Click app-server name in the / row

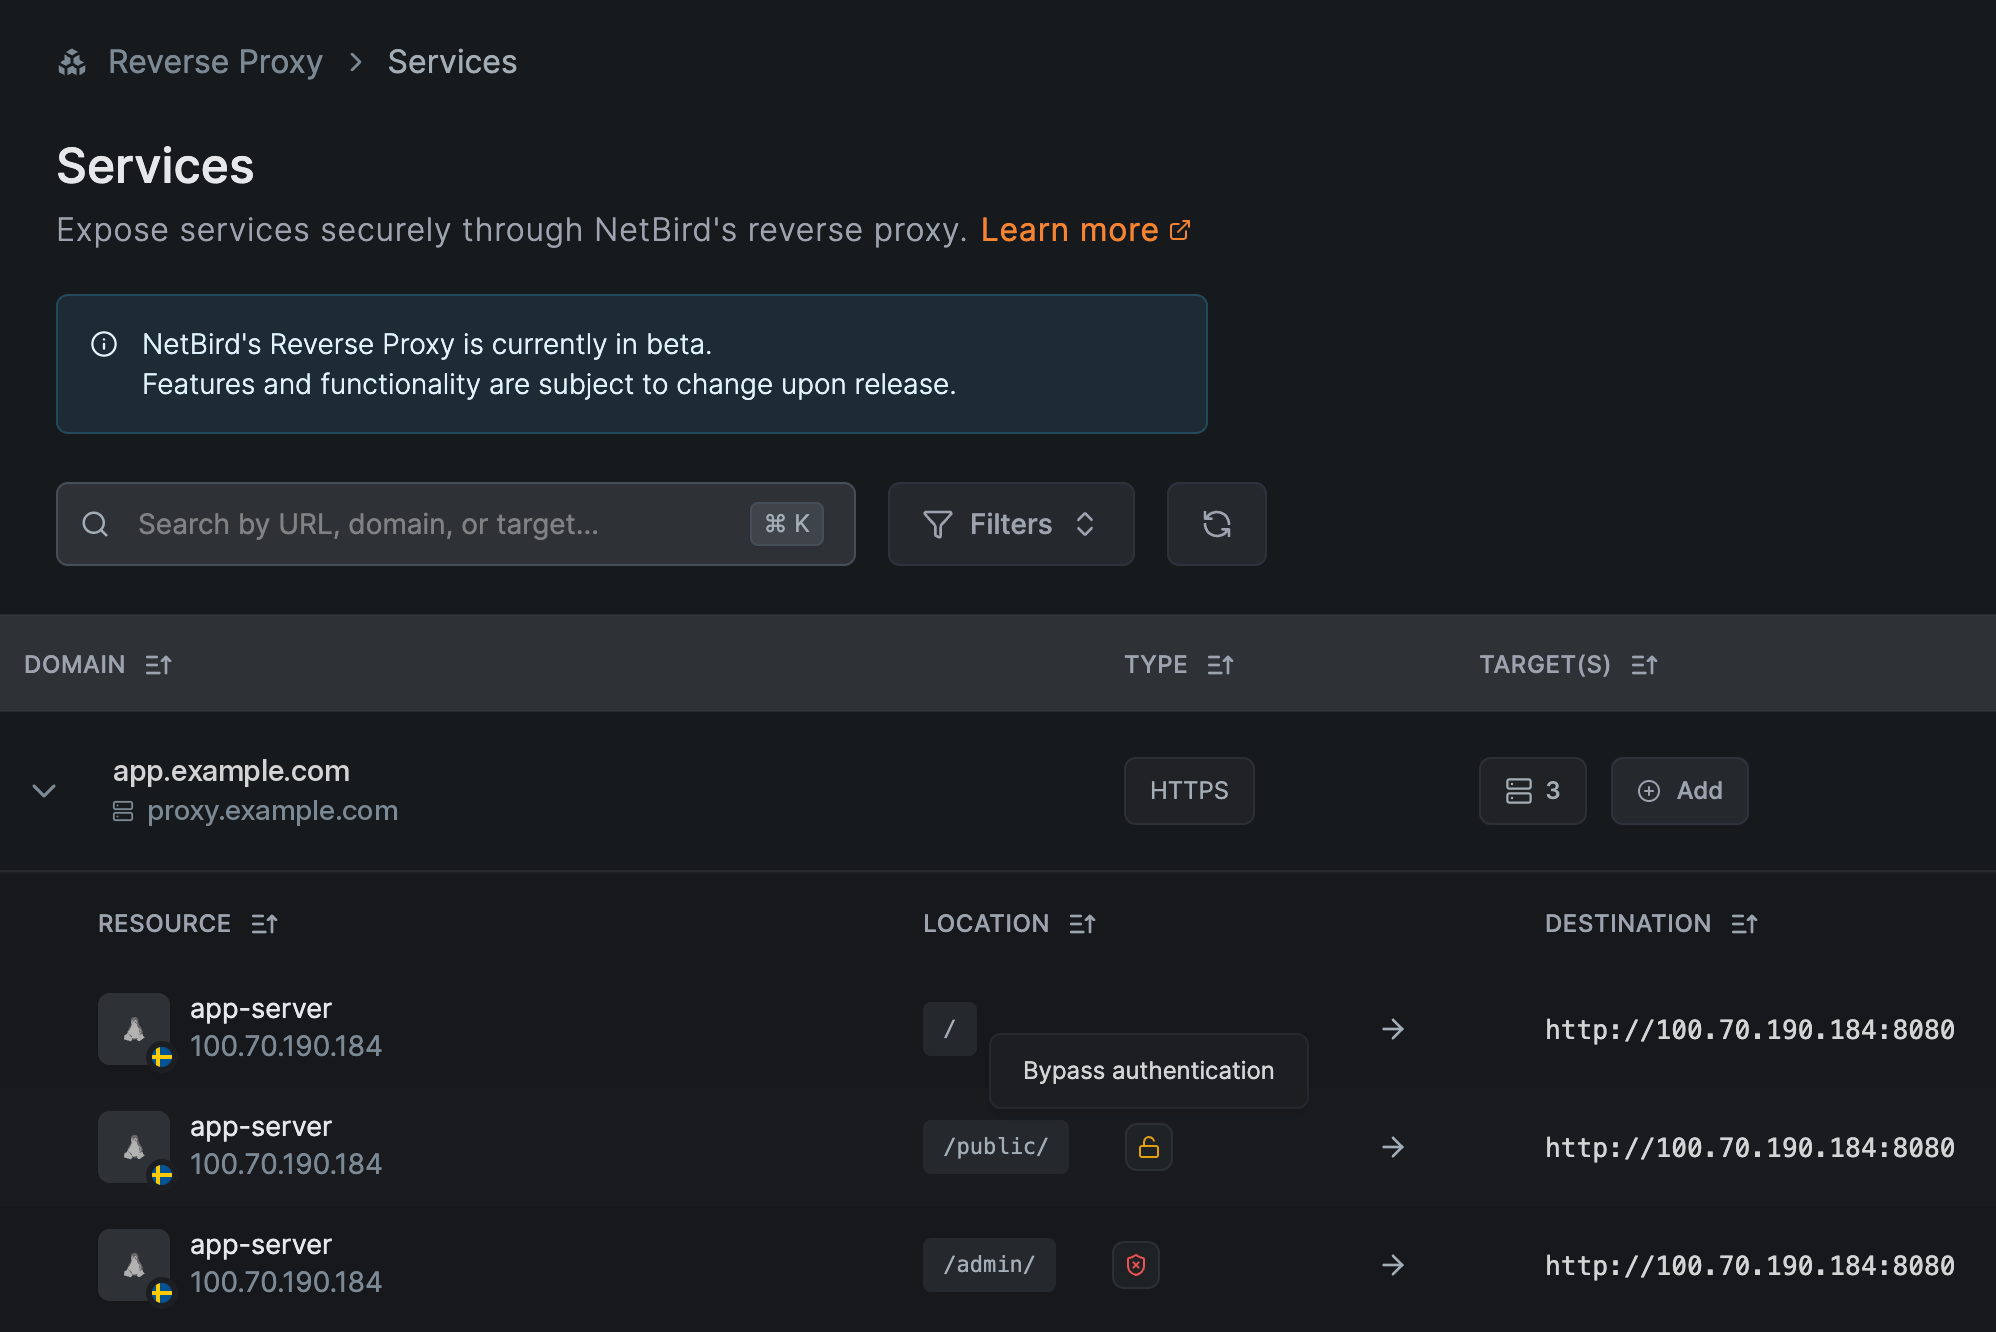tap(261, 1009)
